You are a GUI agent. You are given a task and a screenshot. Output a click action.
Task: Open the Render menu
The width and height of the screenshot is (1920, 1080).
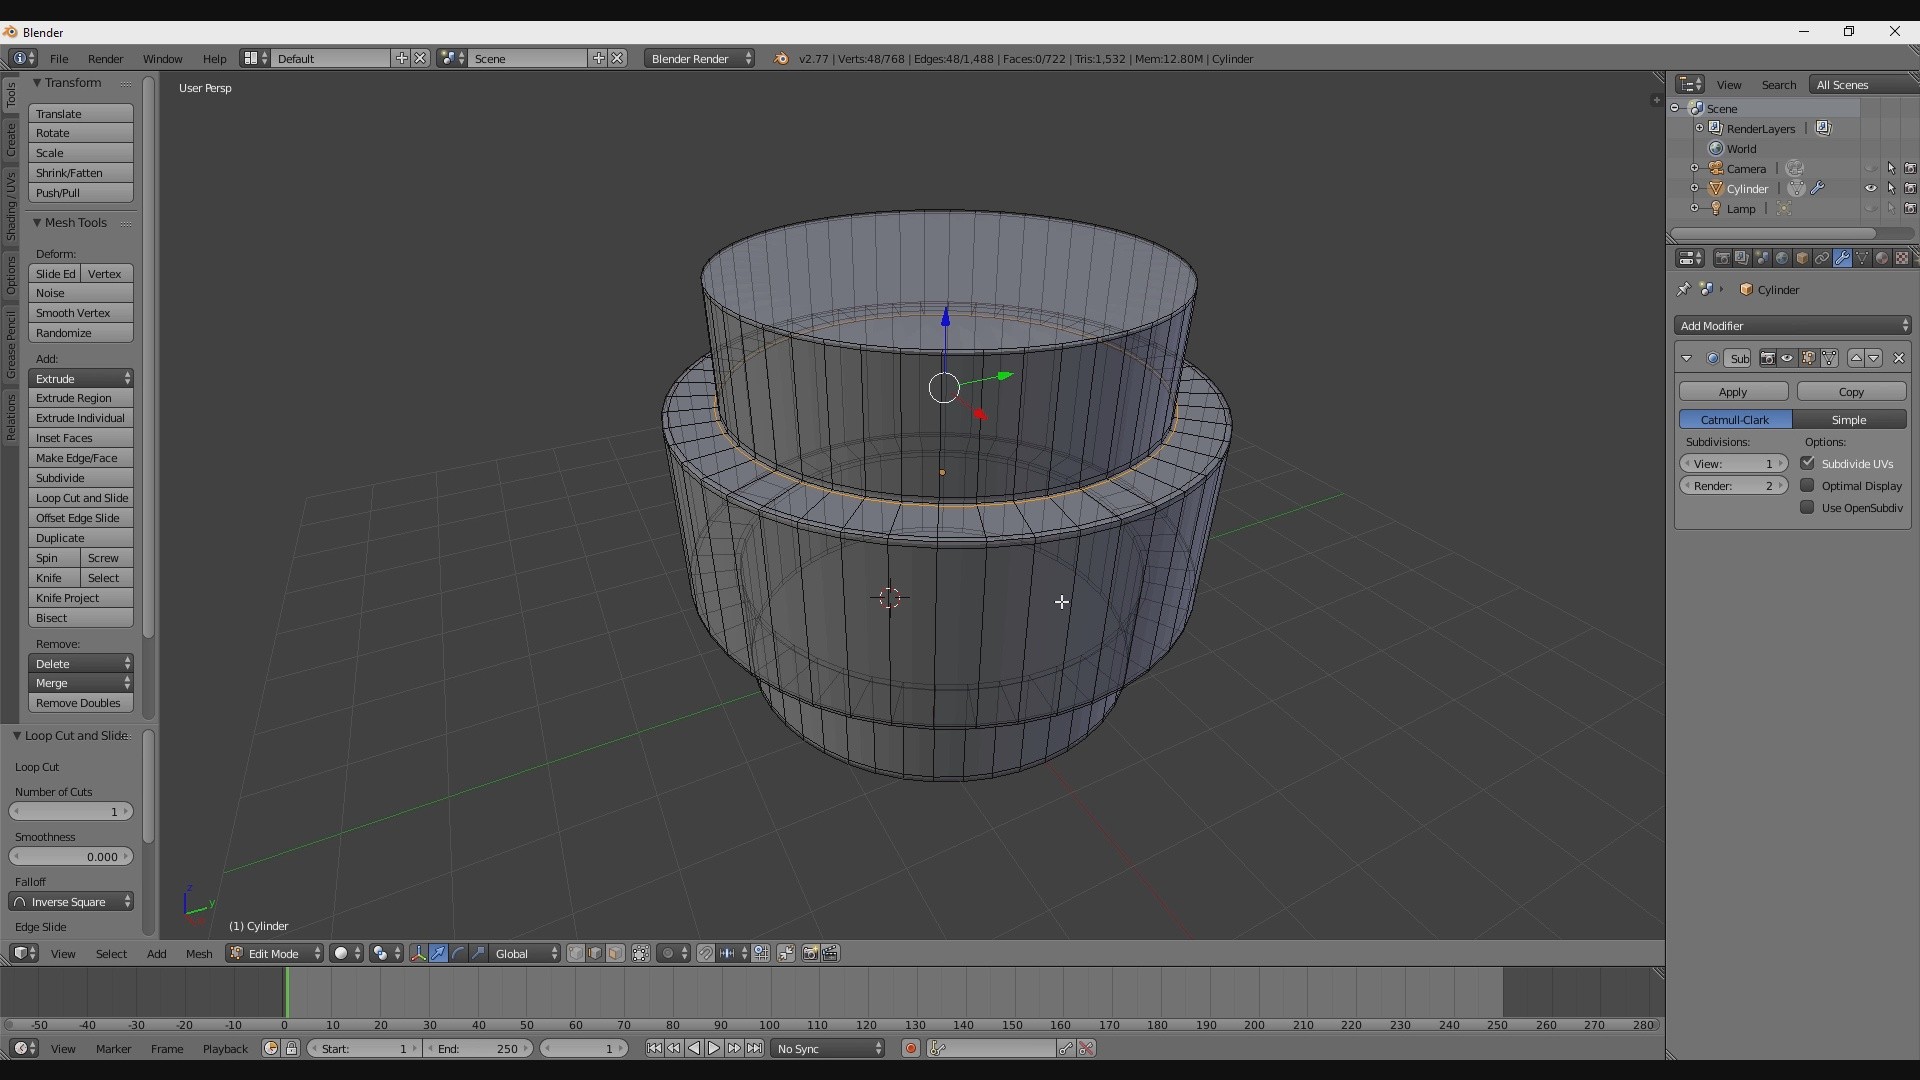pos(104,58)
